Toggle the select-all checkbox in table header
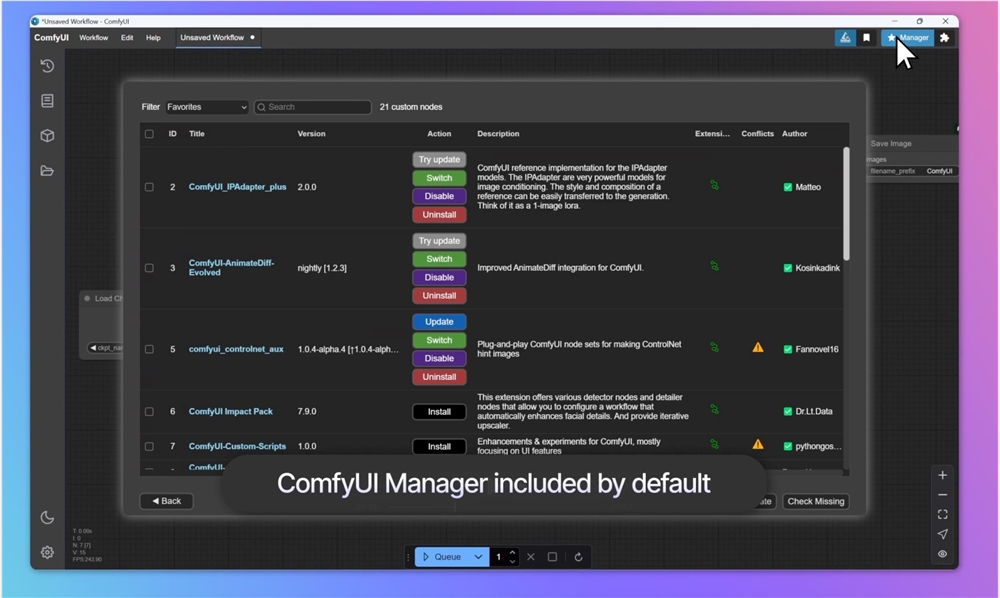Image resolution: width=1000 pixels, height=598 pixels. point(149,134)
